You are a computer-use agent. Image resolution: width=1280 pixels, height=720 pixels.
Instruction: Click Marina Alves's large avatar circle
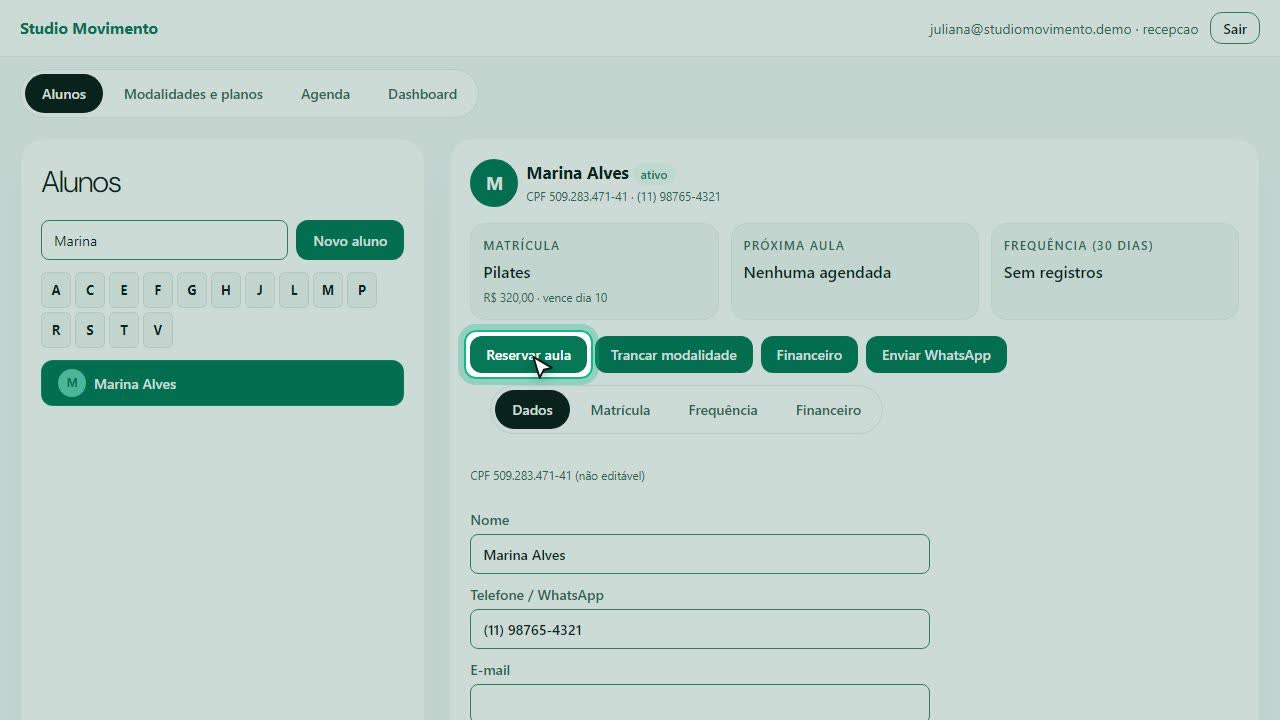coord(494,183)
